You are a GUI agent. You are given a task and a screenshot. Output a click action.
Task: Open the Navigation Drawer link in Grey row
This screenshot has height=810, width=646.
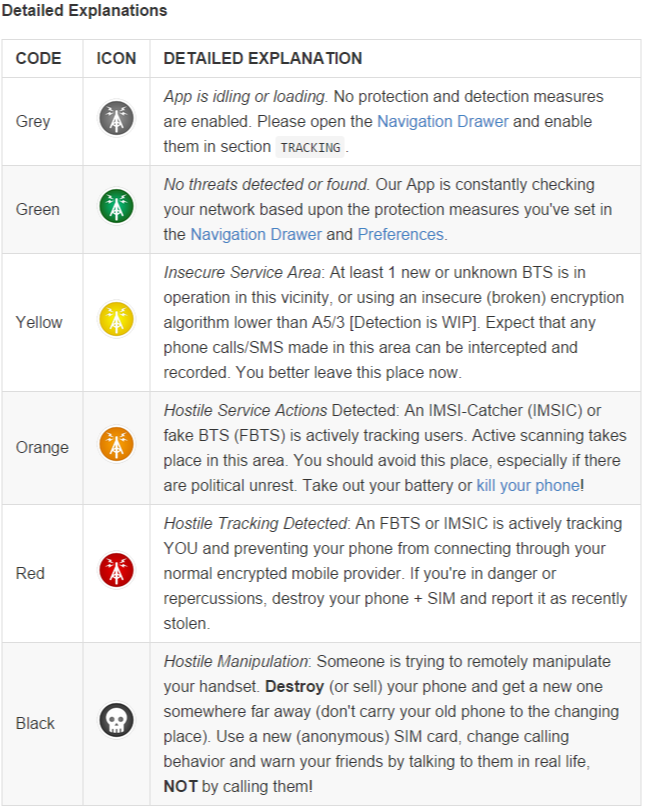442,122
